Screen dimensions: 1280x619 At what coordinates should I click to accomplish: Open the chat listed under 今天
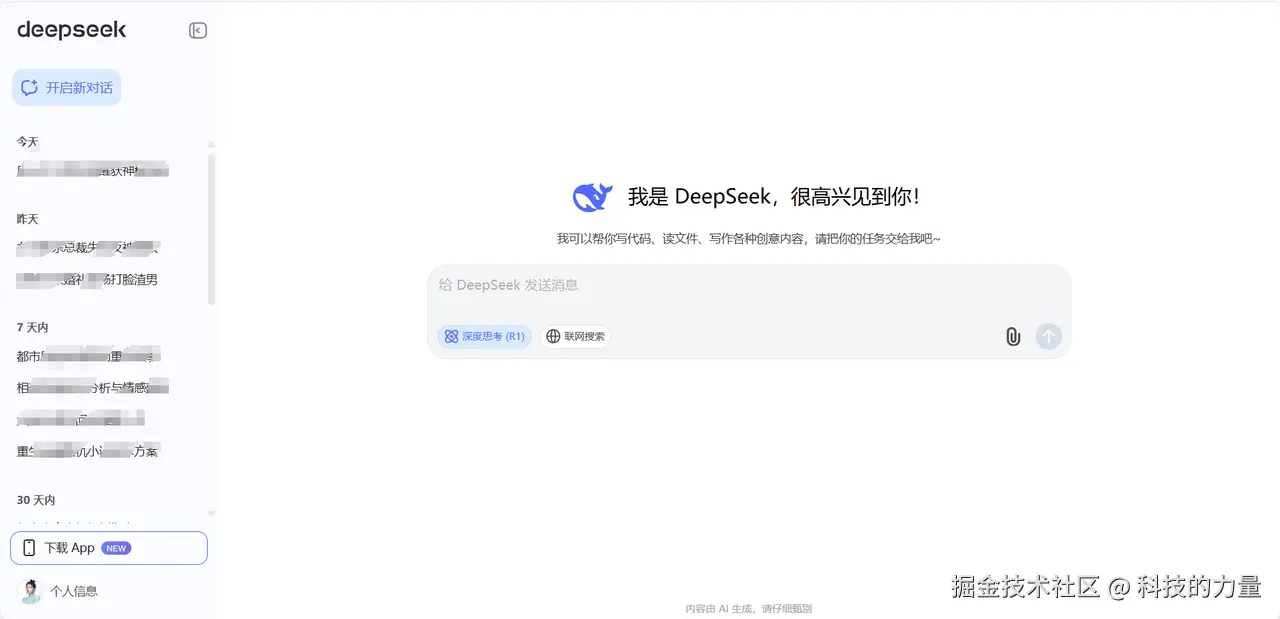point(93,171)
